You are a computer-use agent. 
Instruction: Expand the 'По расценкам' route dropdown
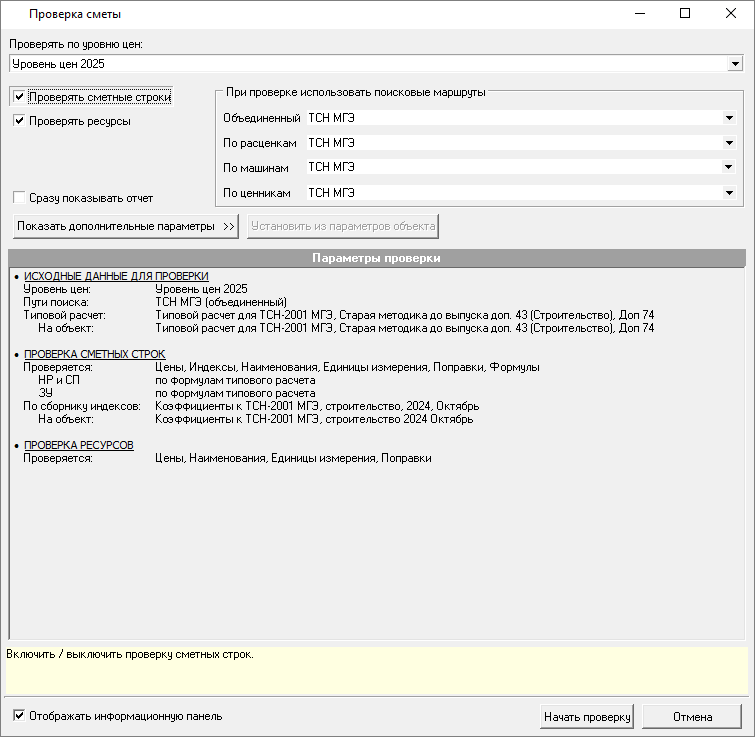729,143
